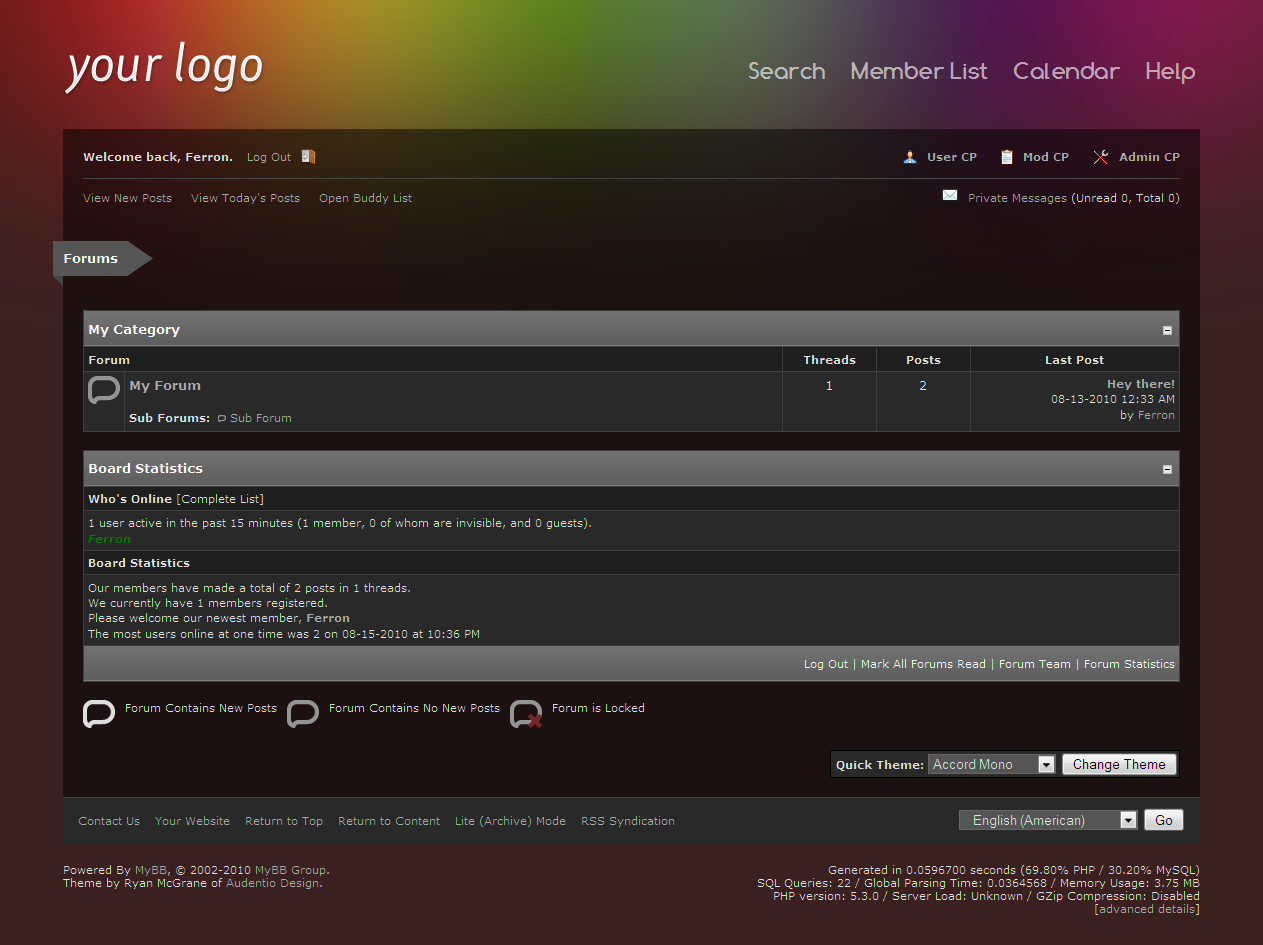Click the Admin CP tools icon
This screenshot has height=945, width=1263.
click(x=1101, y=157)
